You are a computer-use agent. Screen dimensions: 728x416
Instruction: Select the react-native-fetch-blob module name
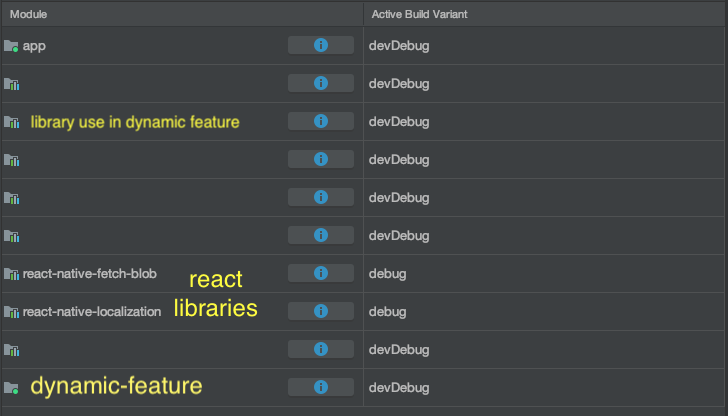pos(89,273)
